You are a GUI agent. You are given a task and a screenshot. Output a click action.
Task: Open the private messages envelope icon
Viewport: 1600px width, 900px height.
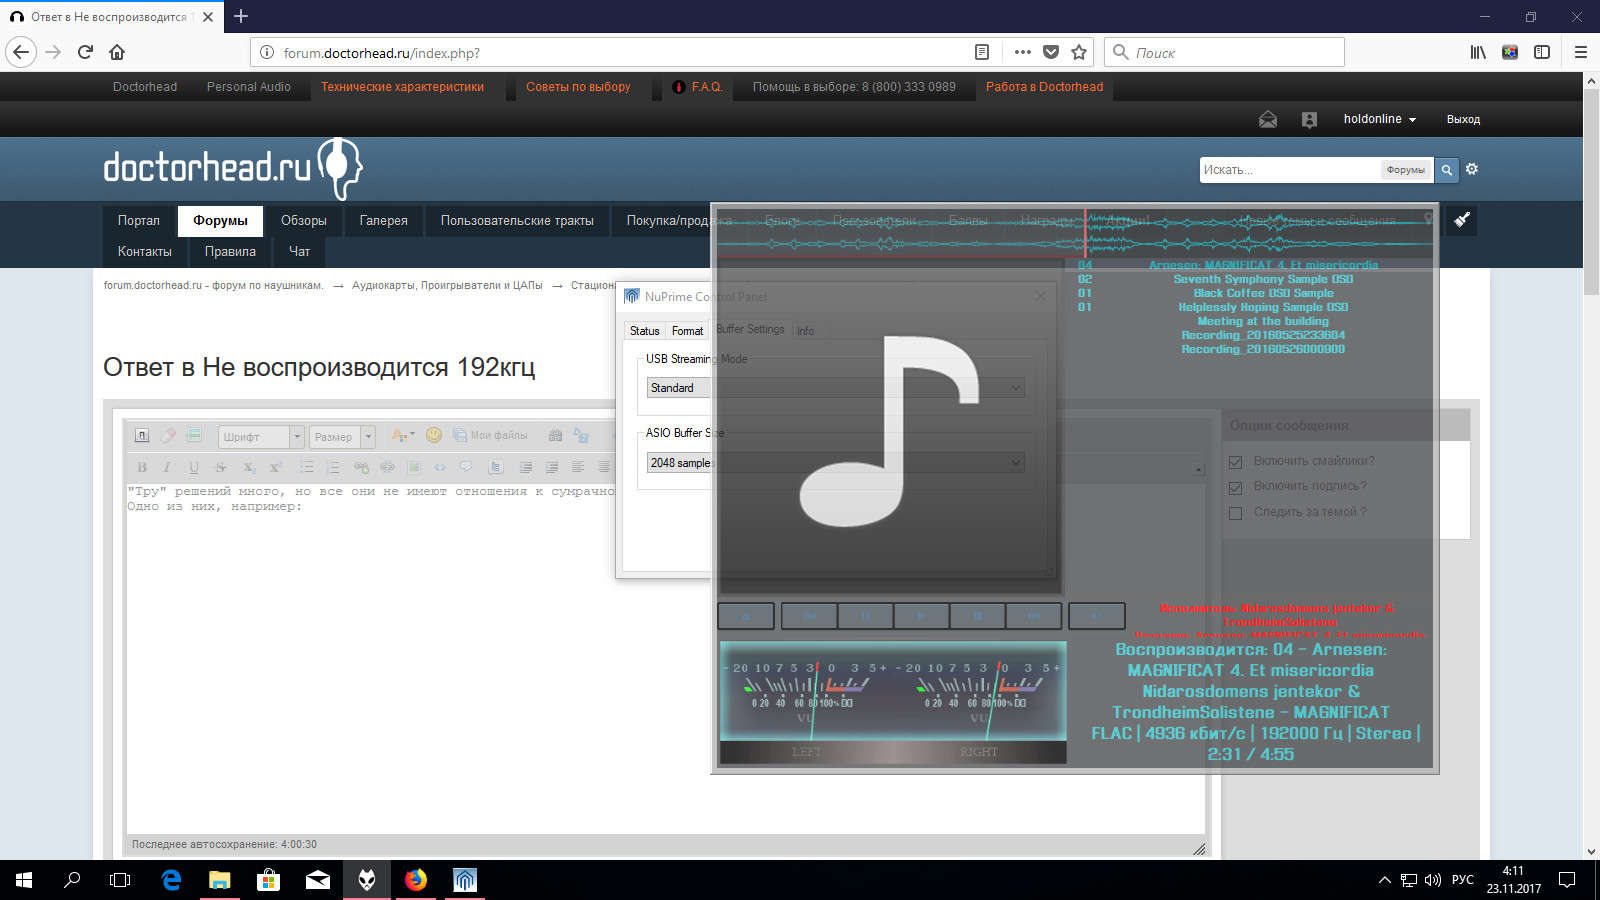(1268, 120)
